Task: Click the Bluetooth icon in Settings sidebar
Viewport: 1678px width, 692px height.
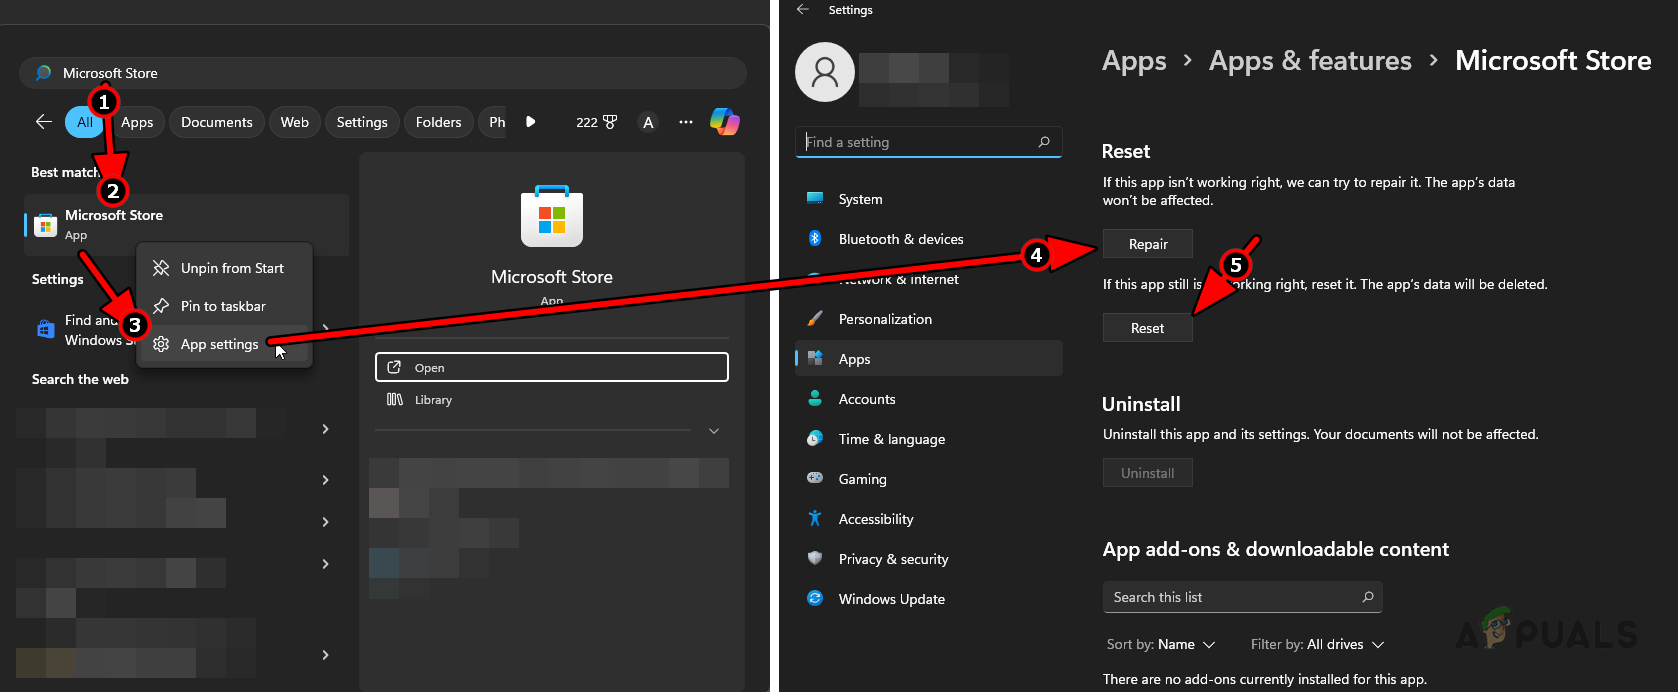Action: click(x=815, y=238)
